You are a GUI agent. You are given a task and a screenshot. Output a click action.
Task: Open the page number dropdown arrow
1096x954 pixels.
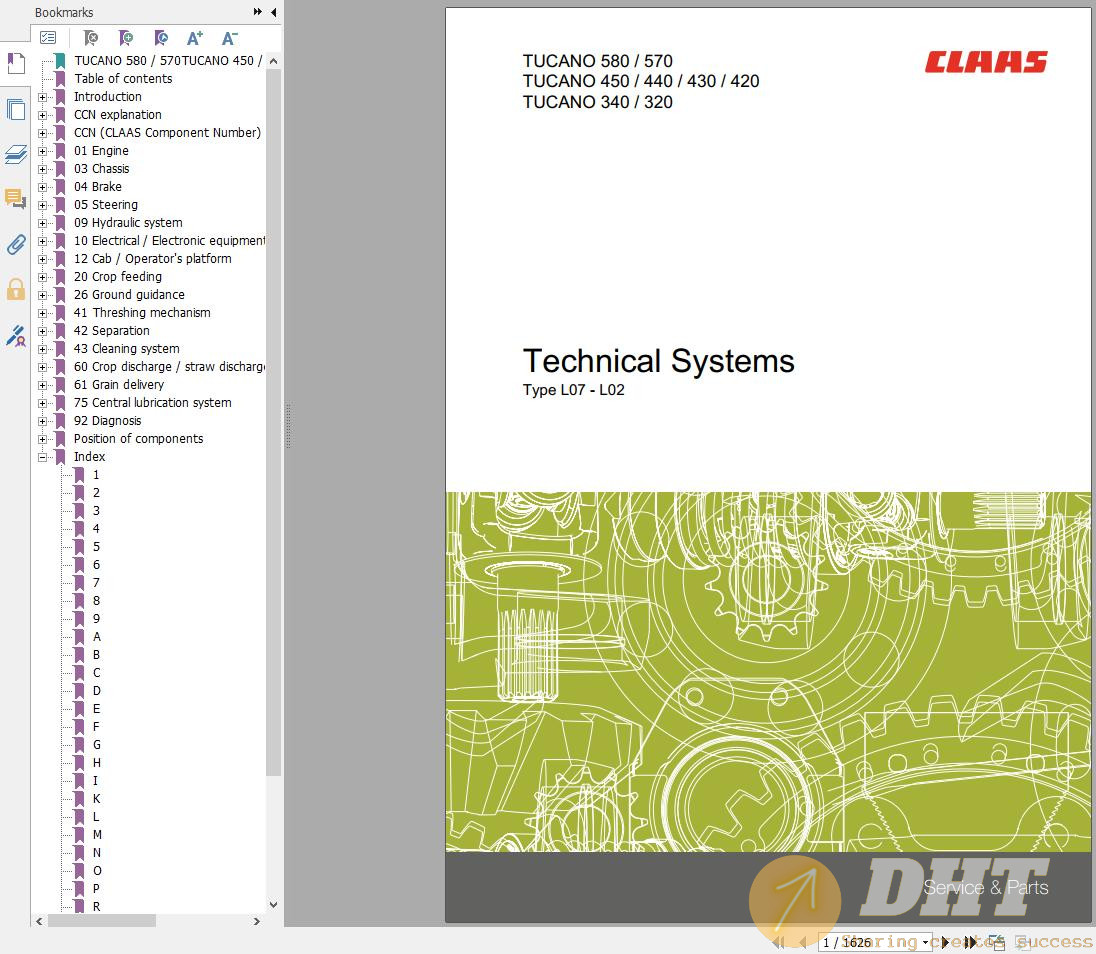pos(925,942)
